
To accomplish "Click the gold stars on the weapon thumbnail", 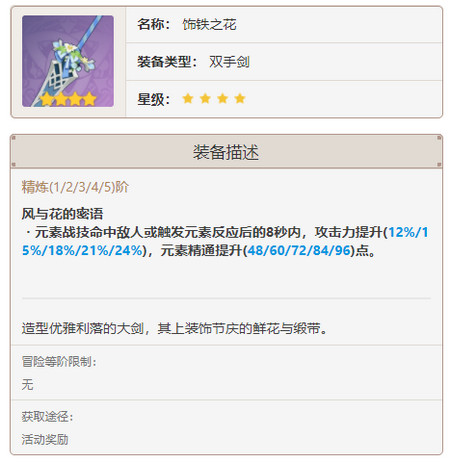I will (x=68, y=99).
